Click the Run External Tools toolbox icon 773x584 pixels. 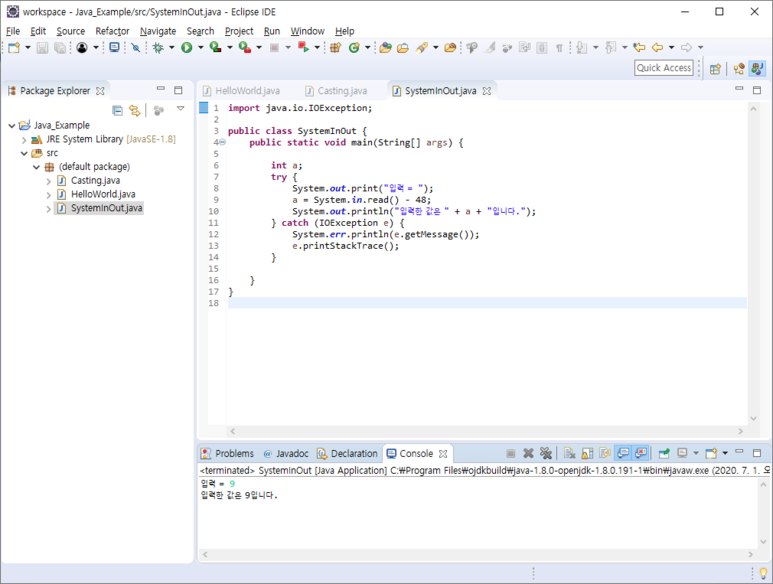tap(245, 48)
